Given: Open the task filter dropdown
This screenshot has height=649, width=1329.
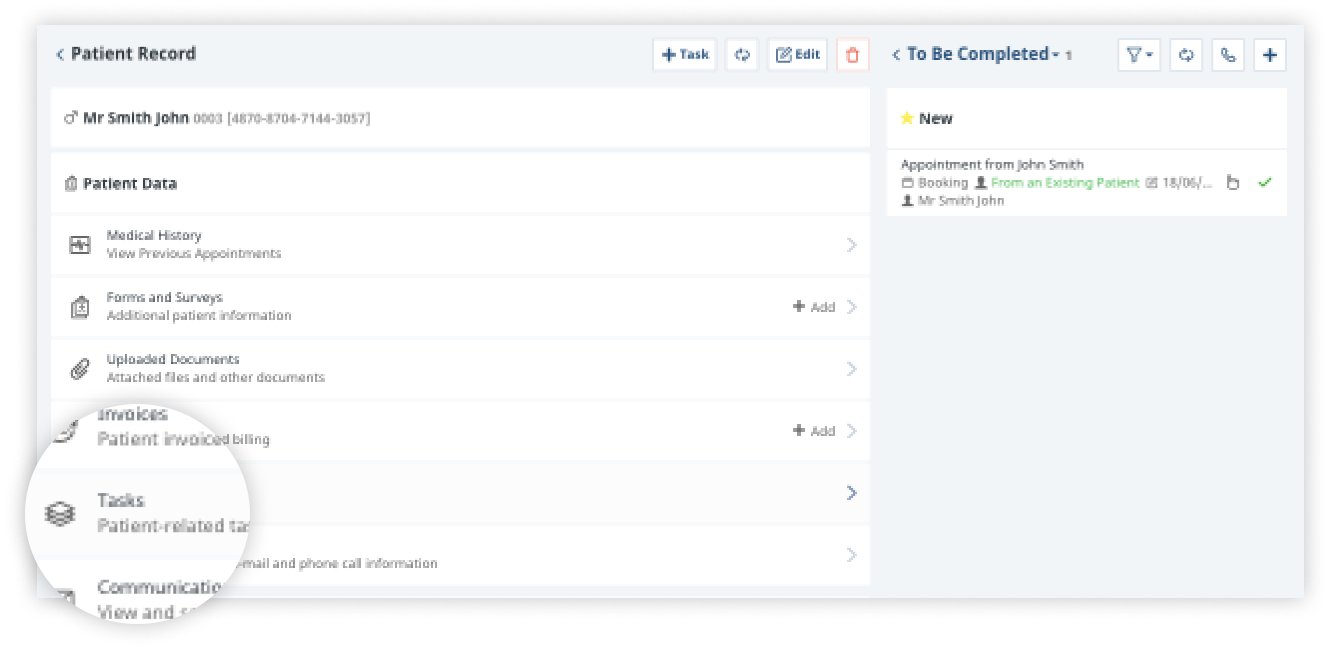Looking at the screenshot, I should point(1139,55).
